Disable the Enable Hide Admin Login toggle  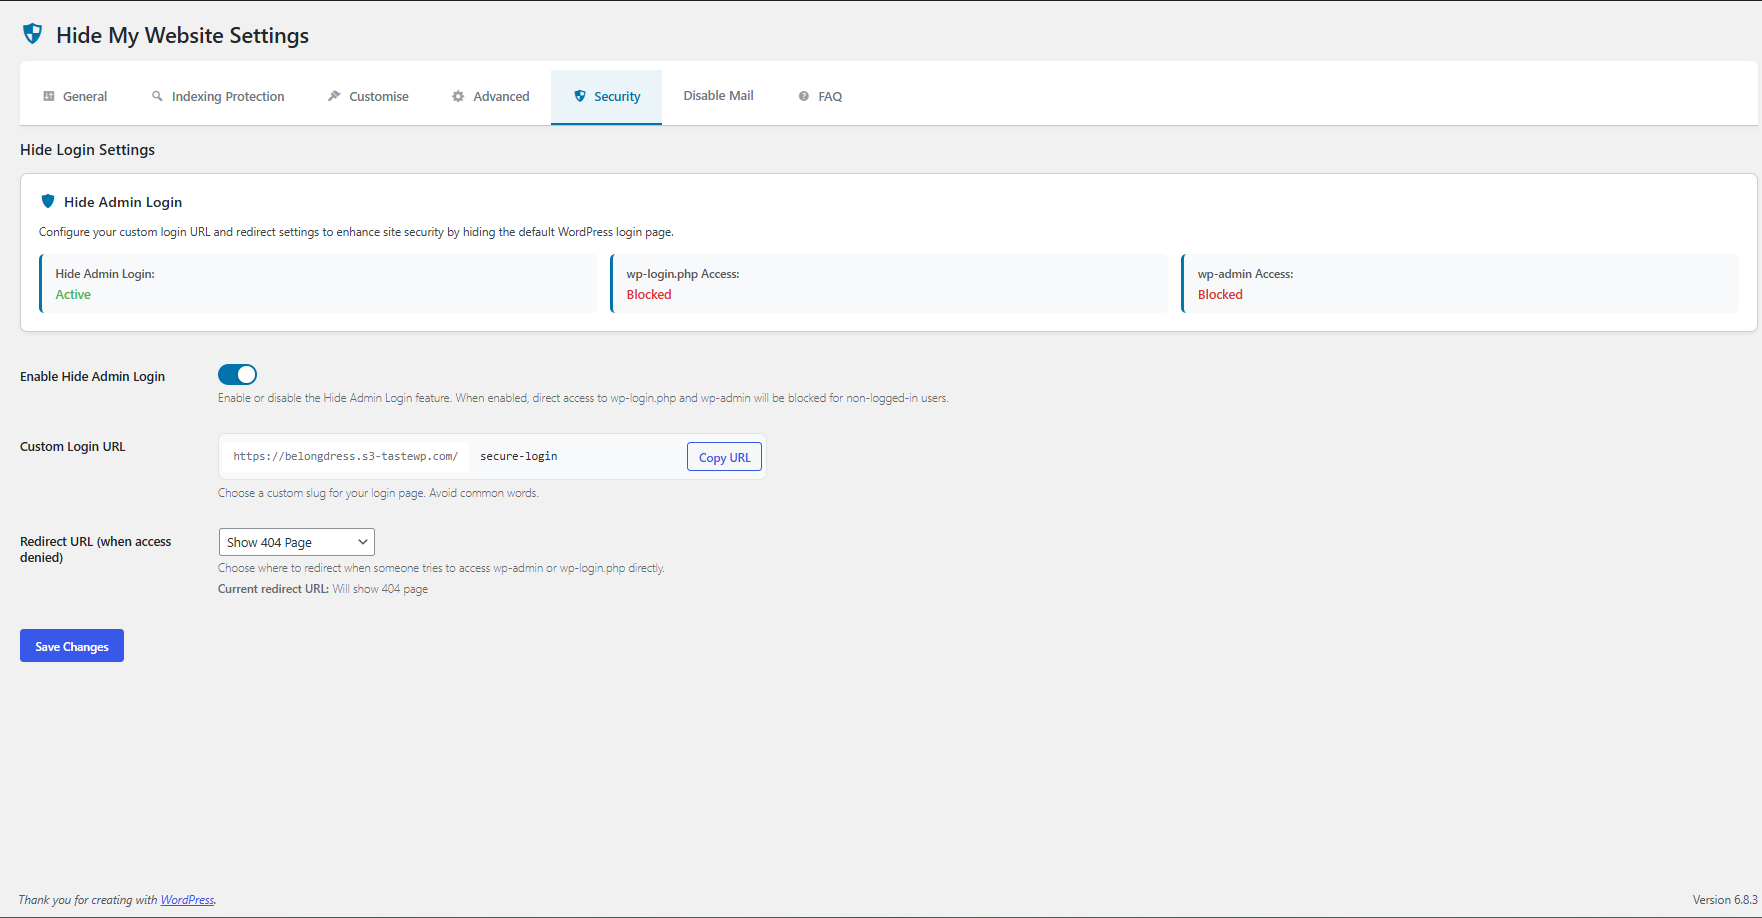pos(238,375)
